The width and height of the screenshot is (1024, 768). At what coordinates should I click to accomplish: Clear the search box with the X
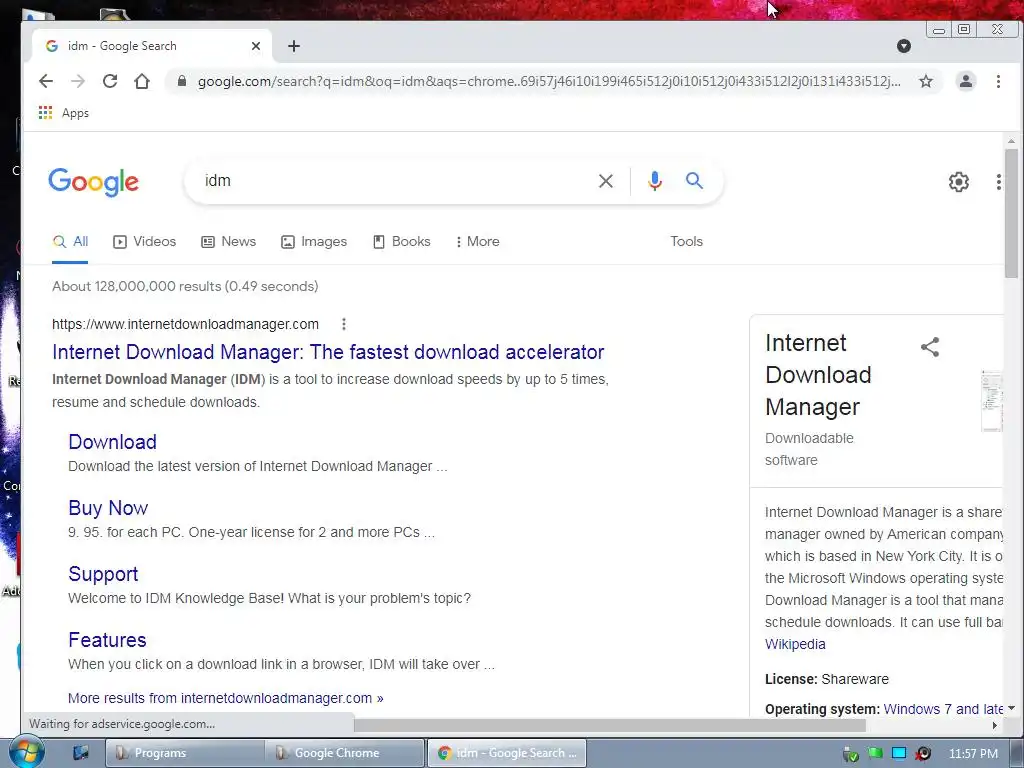(x=605, y=181)
